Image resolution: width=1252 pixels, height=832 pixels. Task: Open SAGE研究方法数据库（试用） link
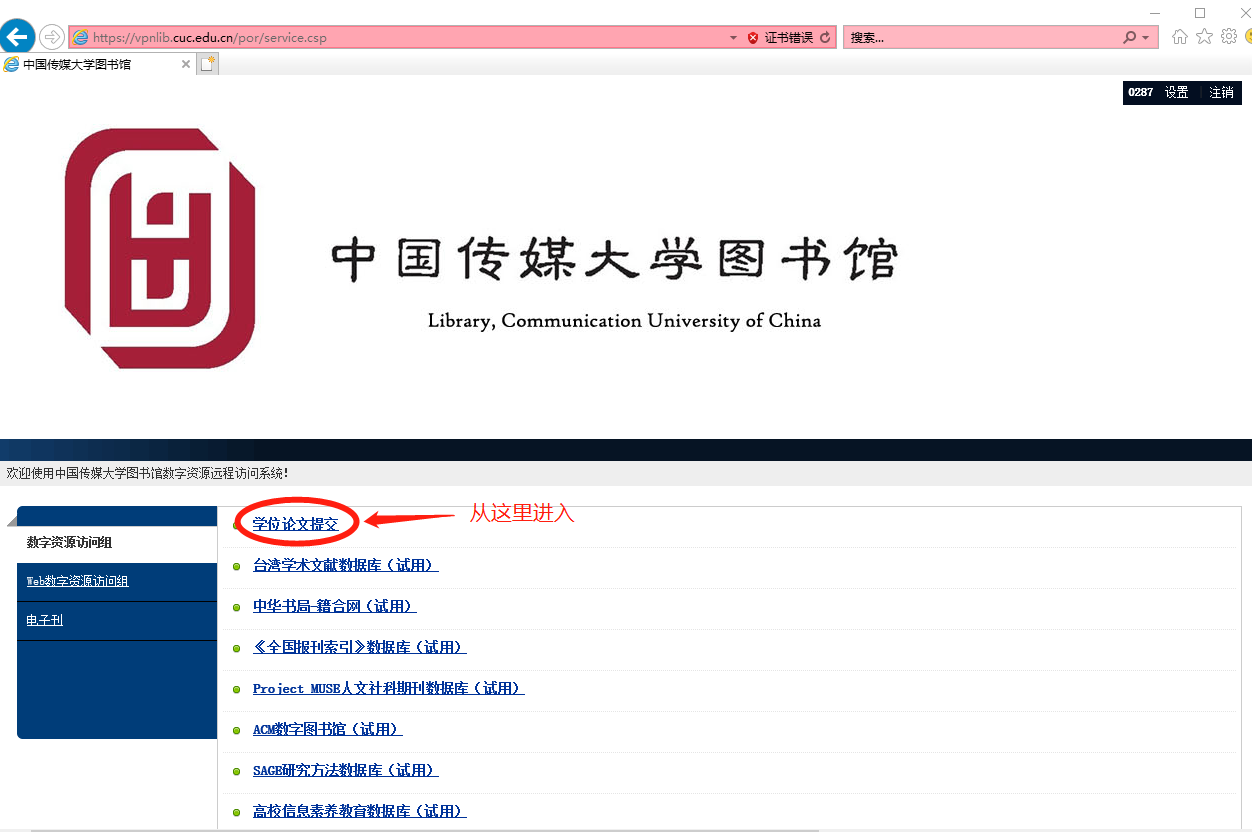point(345,770)
